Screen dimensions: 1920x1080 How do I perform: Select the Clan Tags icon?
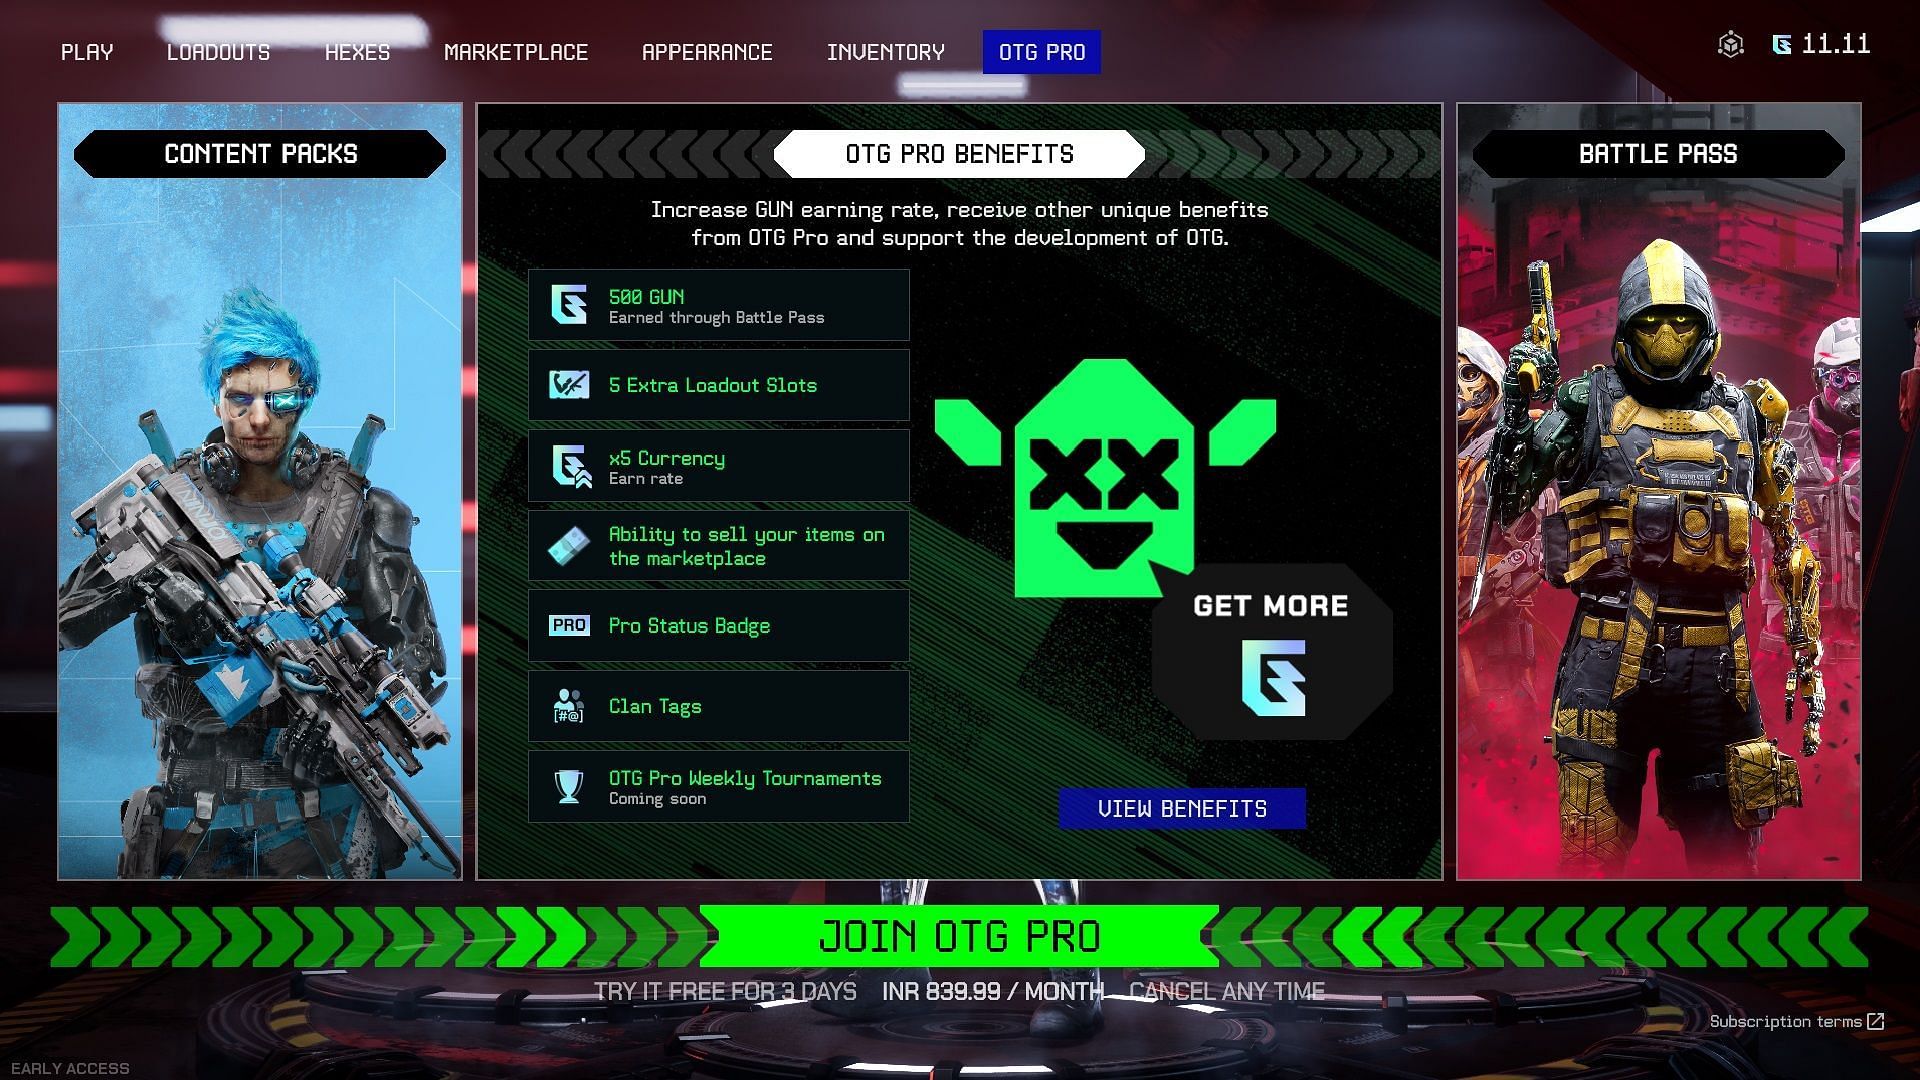point(568,705)
